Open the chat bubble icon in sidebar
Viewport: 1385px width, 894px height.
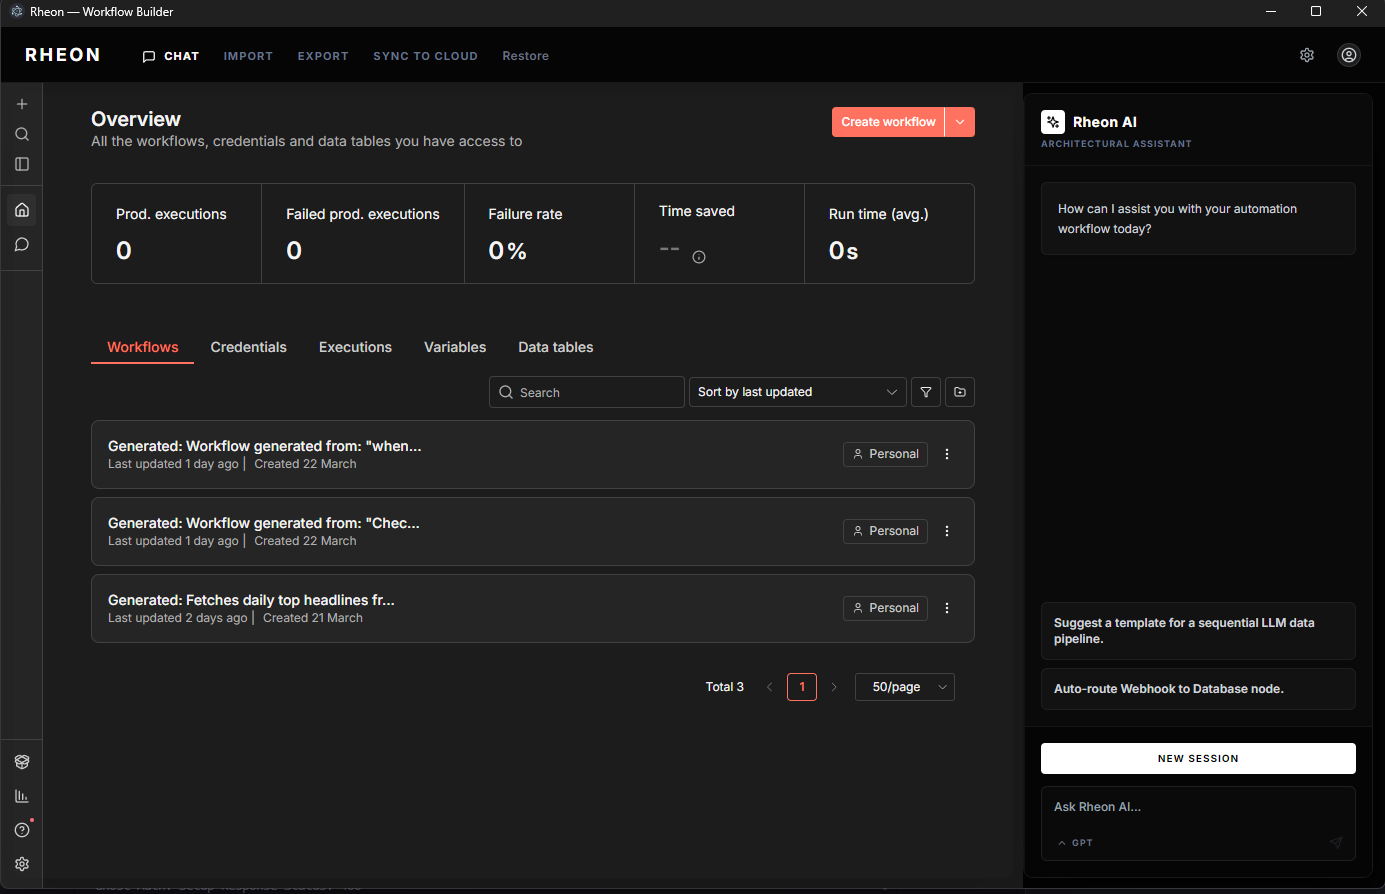pos(22,245)
